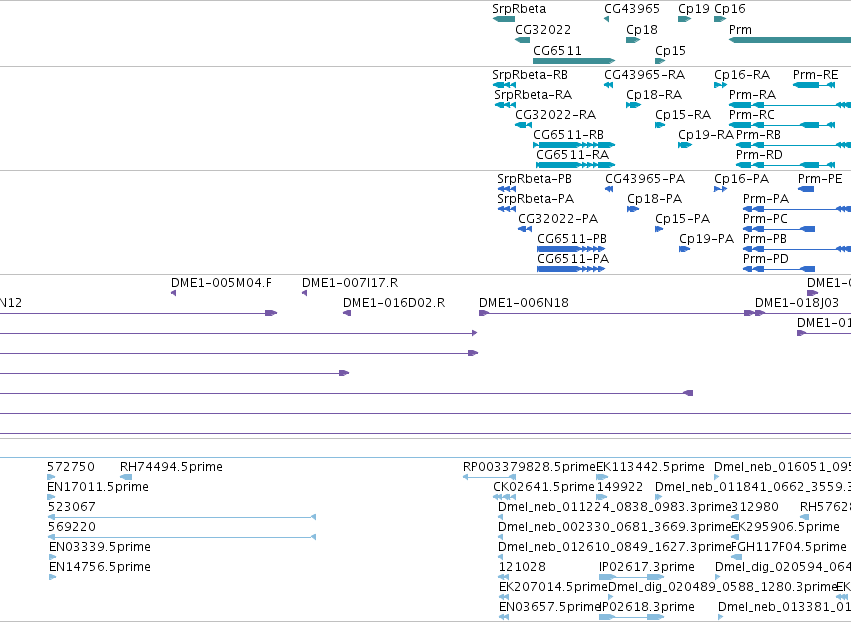This screenshot has width=851, height=622.
Task: Select the IP02617.3prime EST
Action: pos(632,577)
